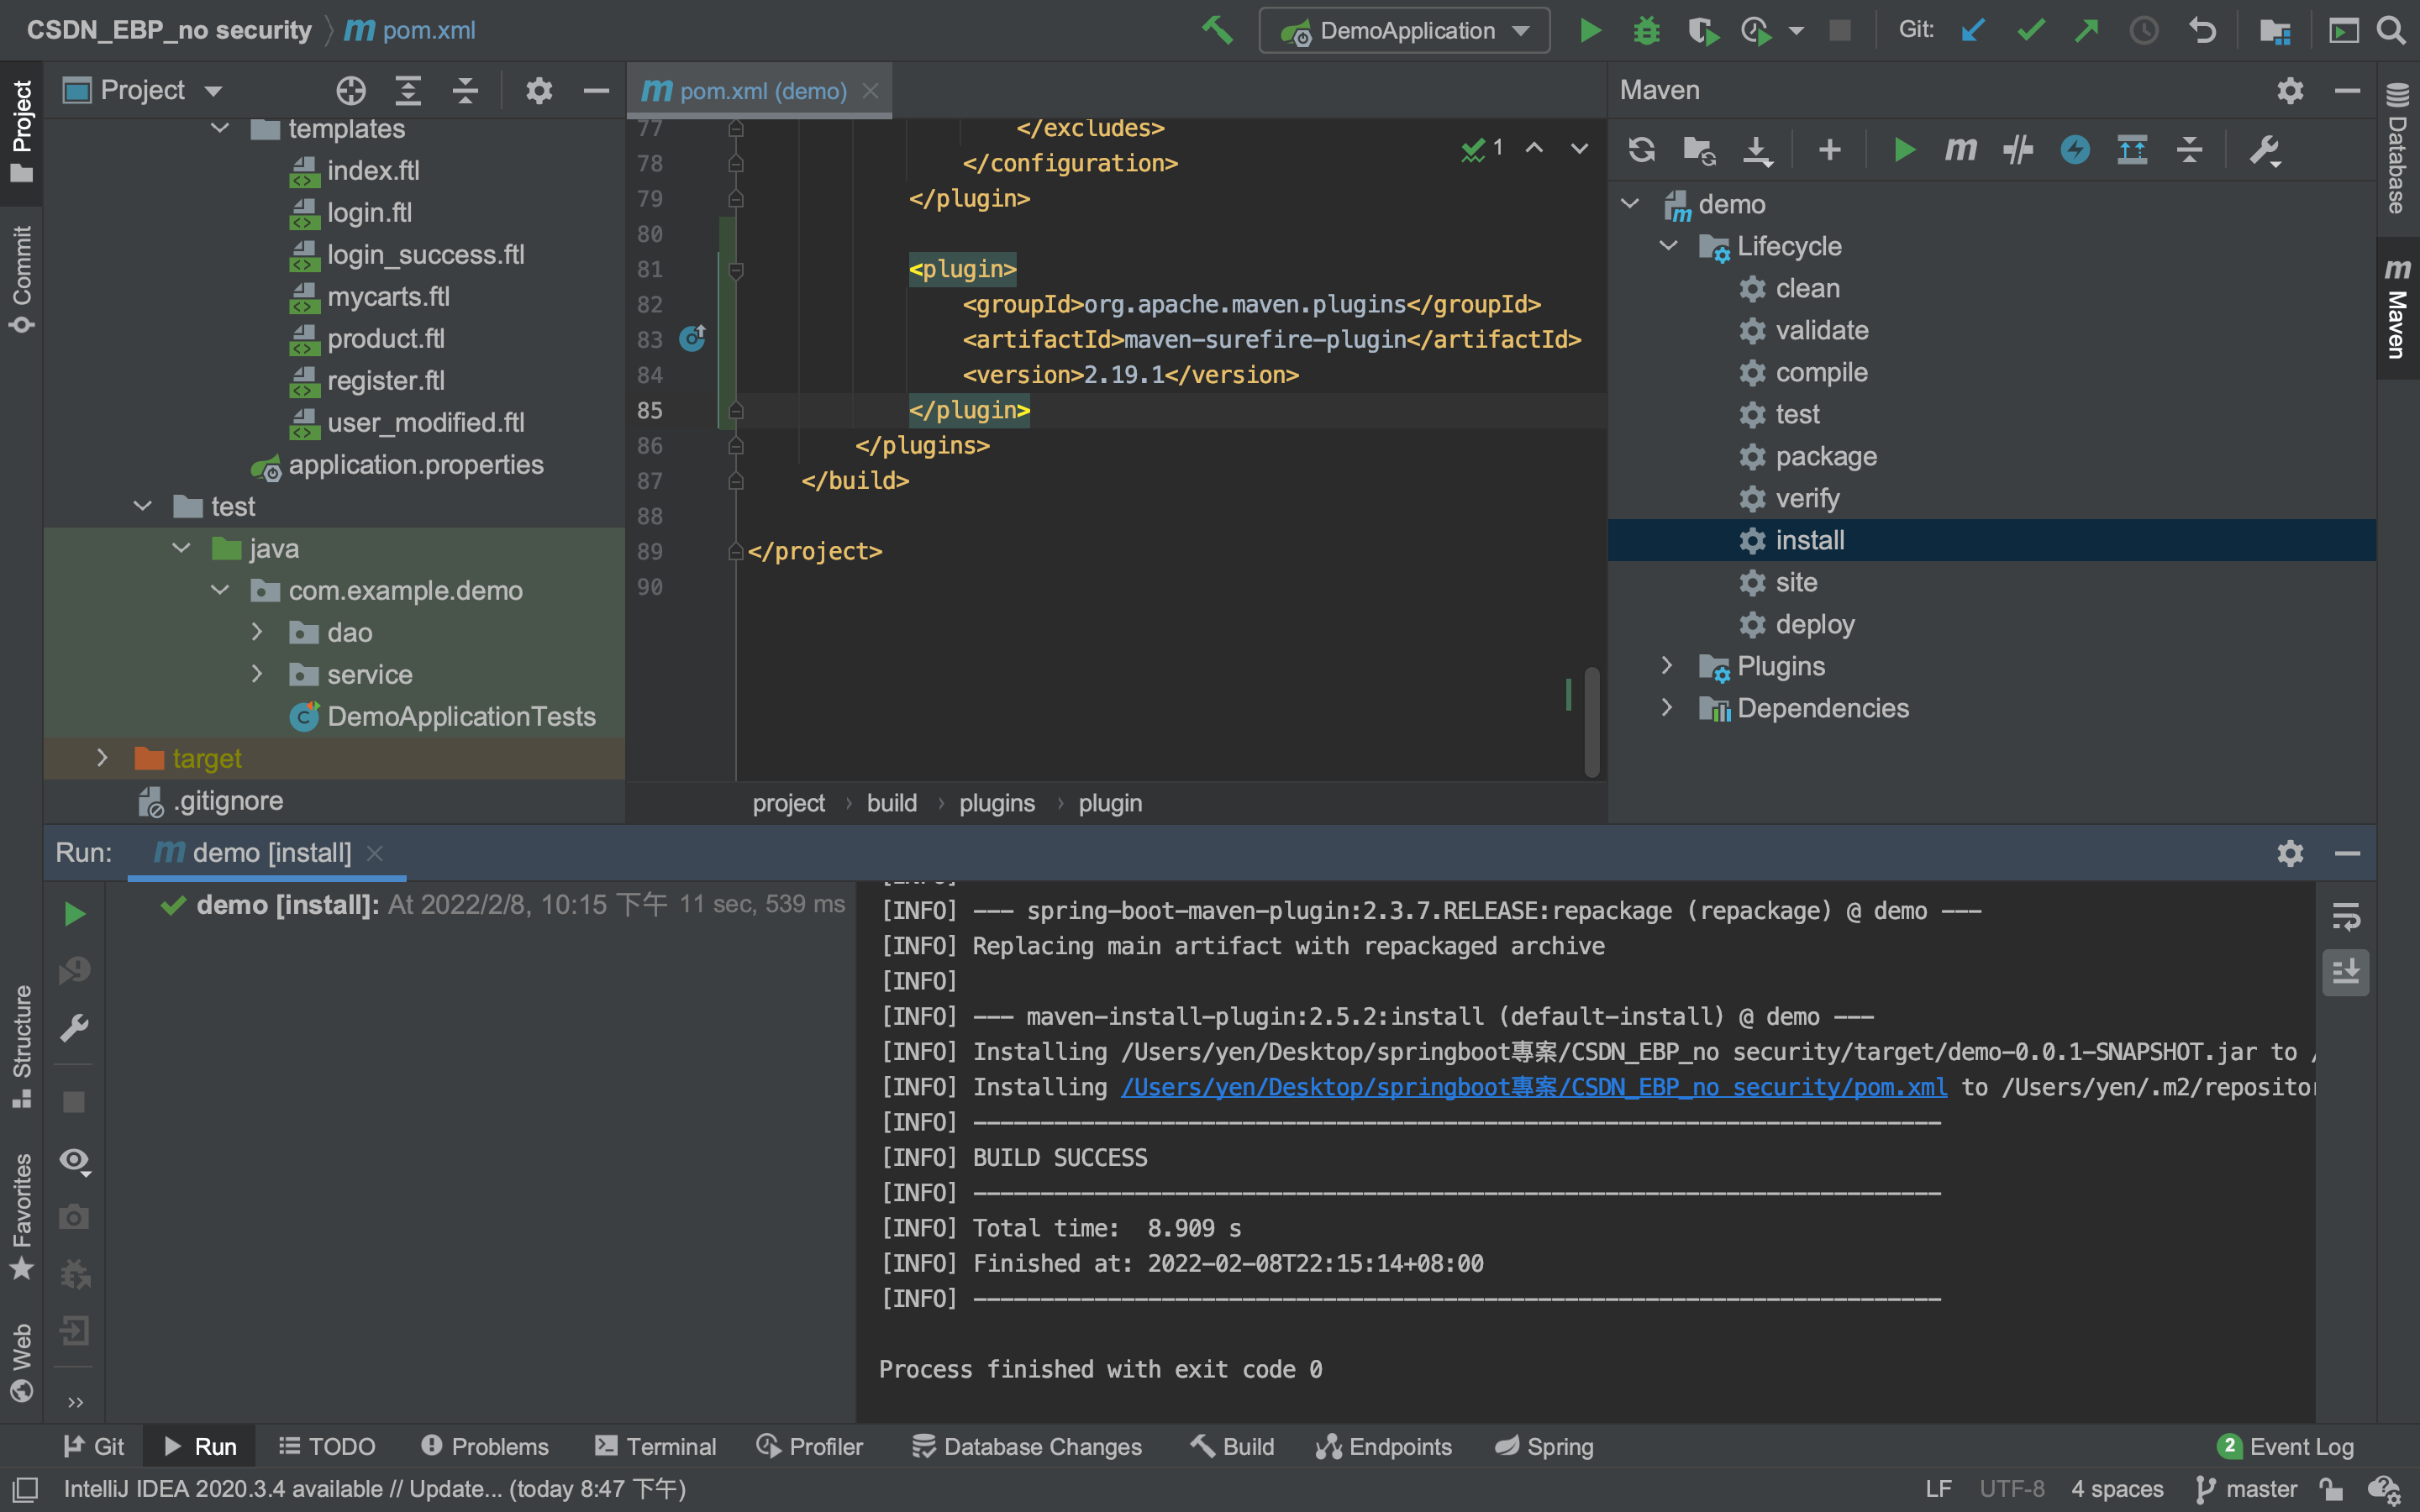Click Select Opened File target icon
2420x1512 pixels.
(350, 91)
